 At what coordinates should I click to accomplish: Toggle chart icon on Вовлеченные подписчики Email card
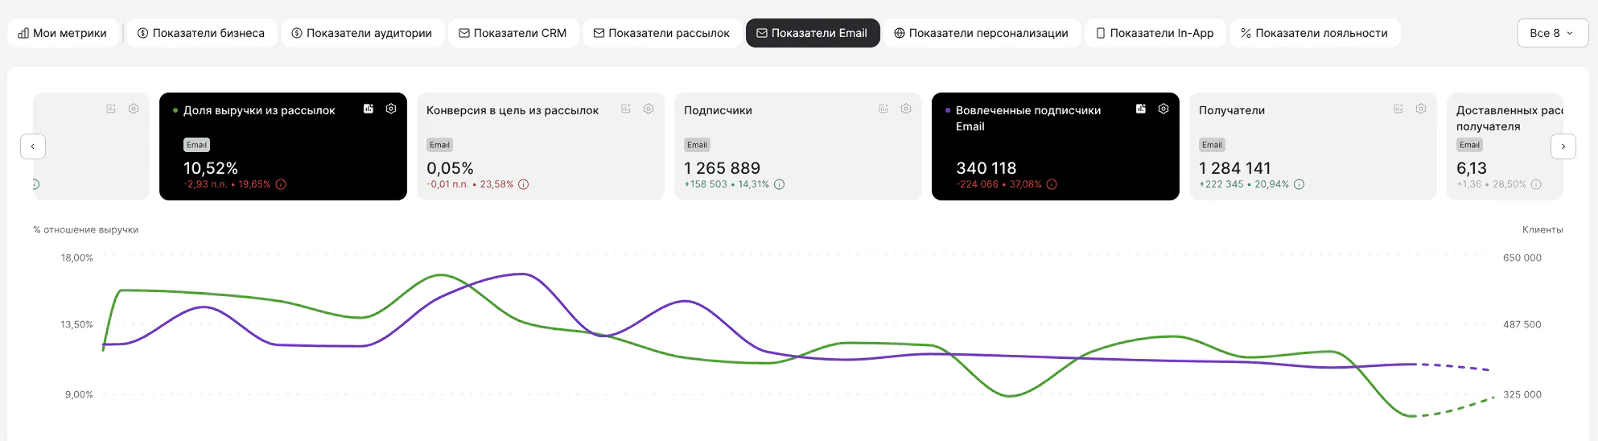pos(1141,109)
